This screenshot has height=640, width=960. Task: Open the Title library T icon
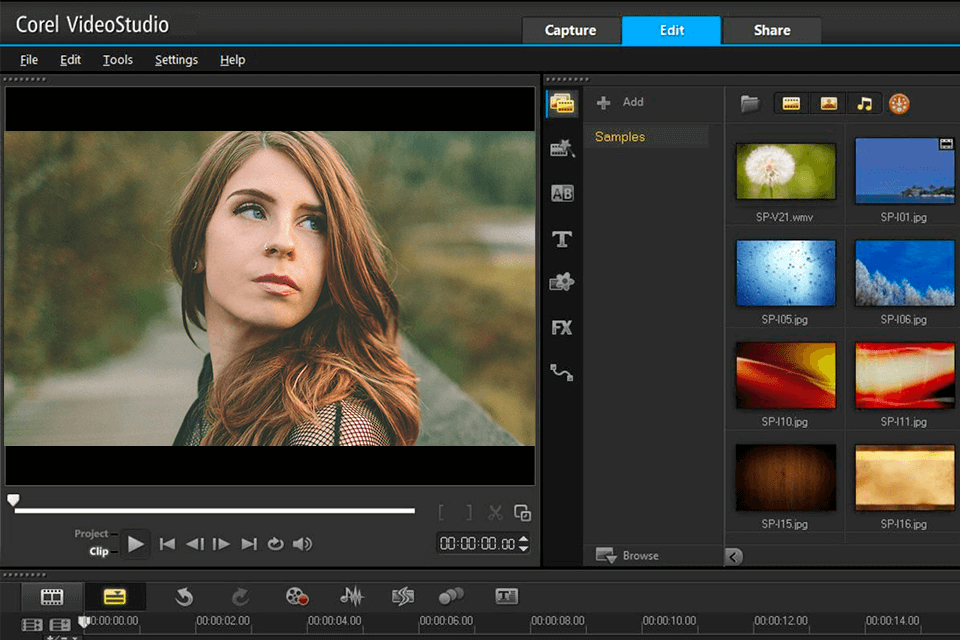(x=562, y=239)
